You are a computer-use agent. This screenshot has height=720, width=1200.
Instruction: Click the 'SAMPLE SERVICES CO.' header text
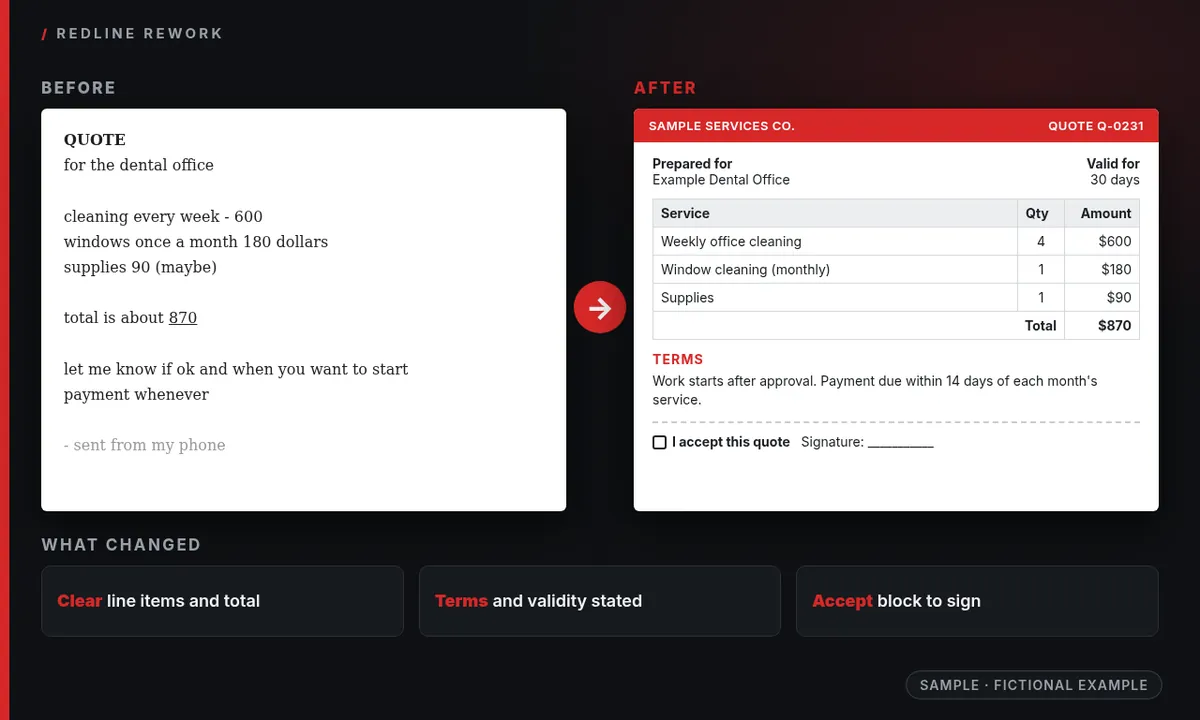(x=721, y=126)
